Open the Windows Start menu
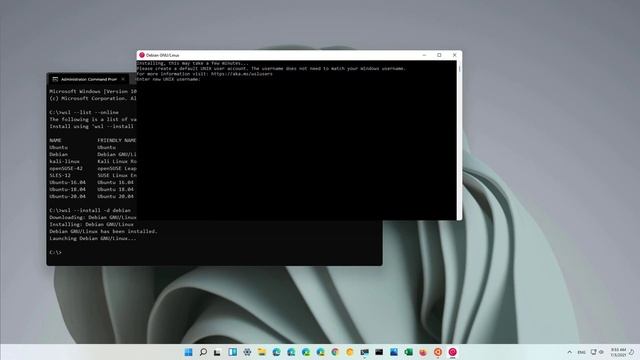The height and width of the screenshot is (360, 640). [x=189, y=352]
